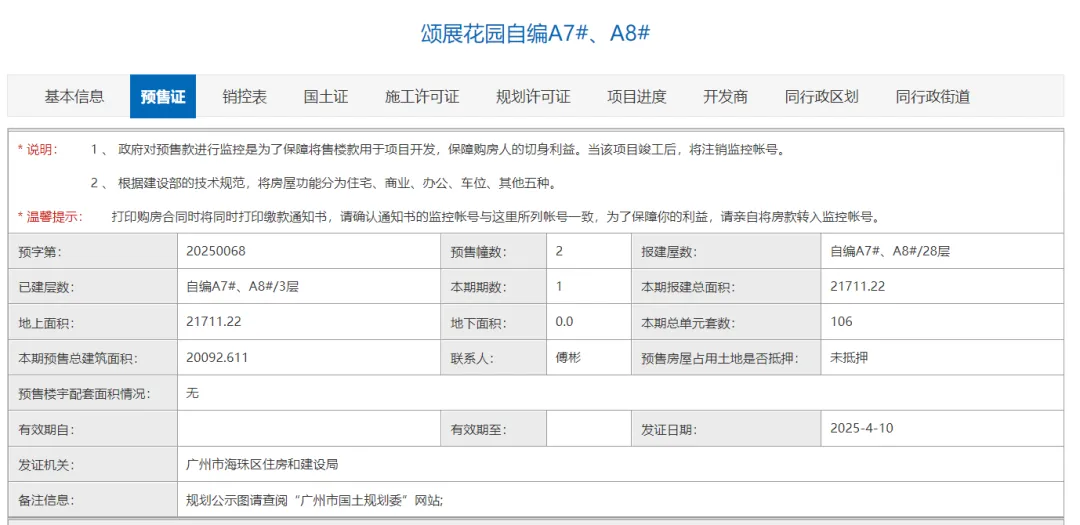Click the 预售幢数 label
Viewport: 1080px width, 525px height.
(x=479, y=252)
